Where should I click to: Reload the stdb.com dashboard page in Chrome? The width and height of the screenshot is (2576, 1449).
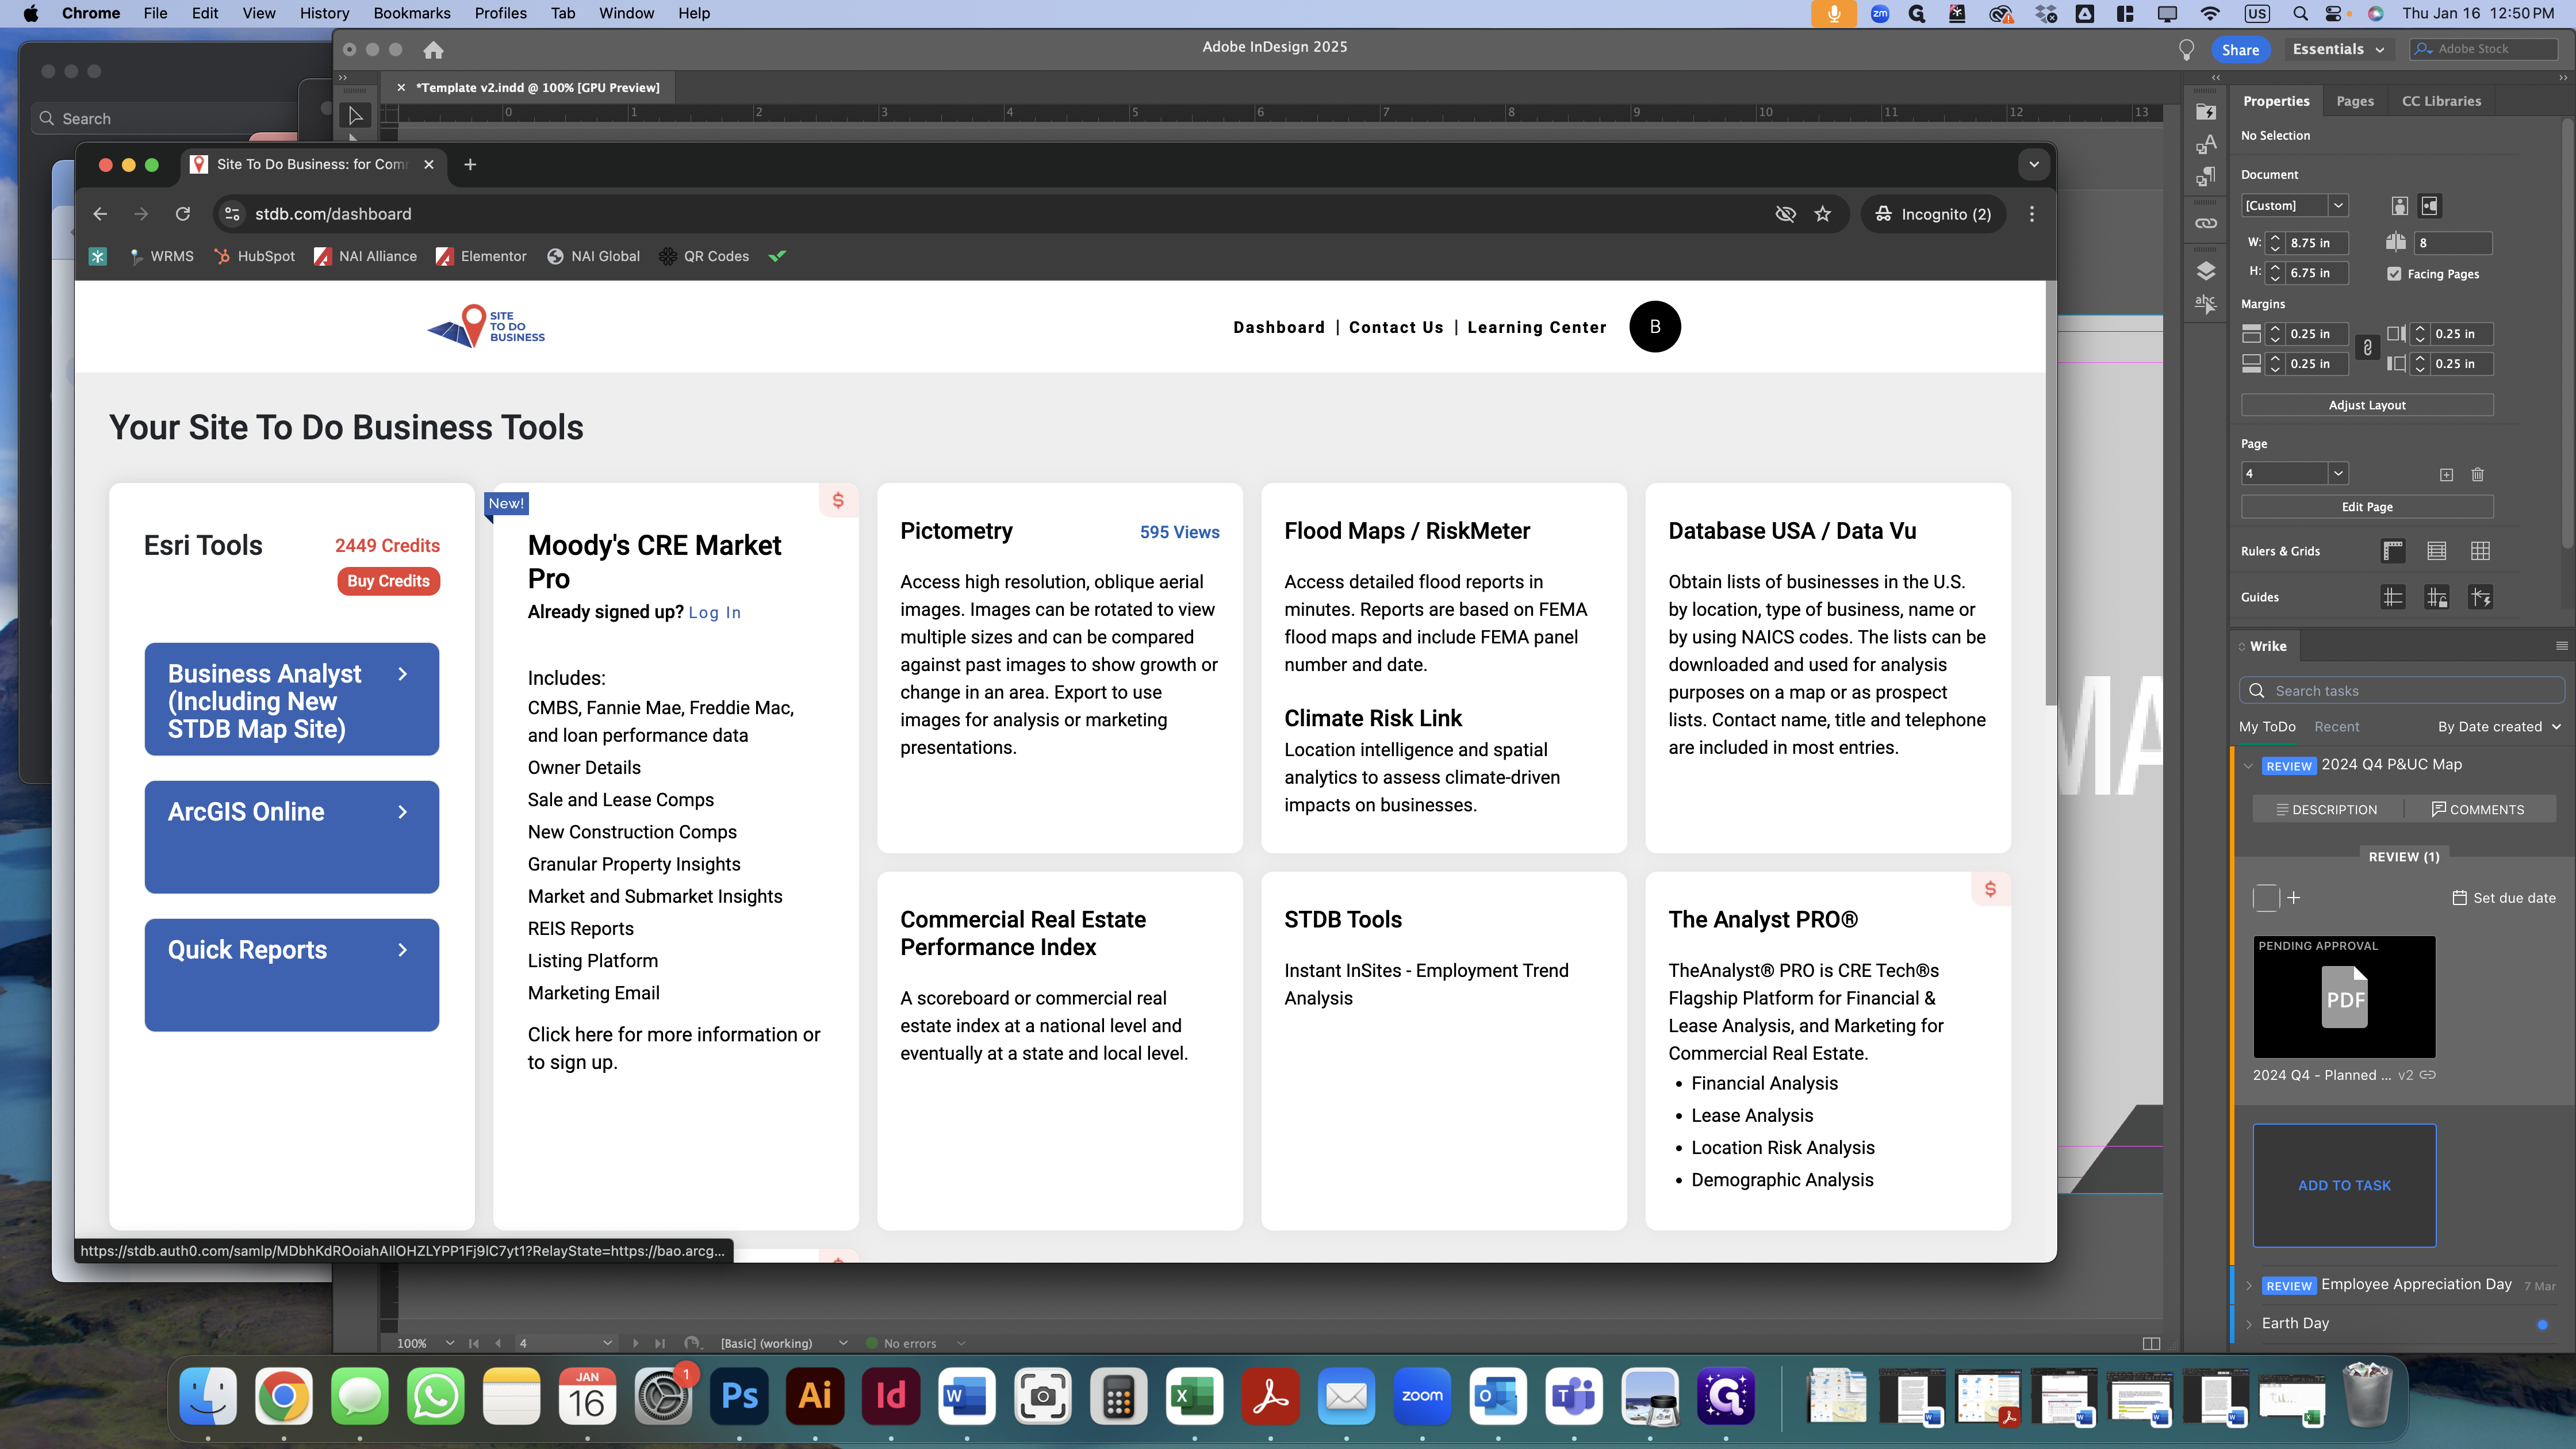pyautogui.click(x=183, y=214)
